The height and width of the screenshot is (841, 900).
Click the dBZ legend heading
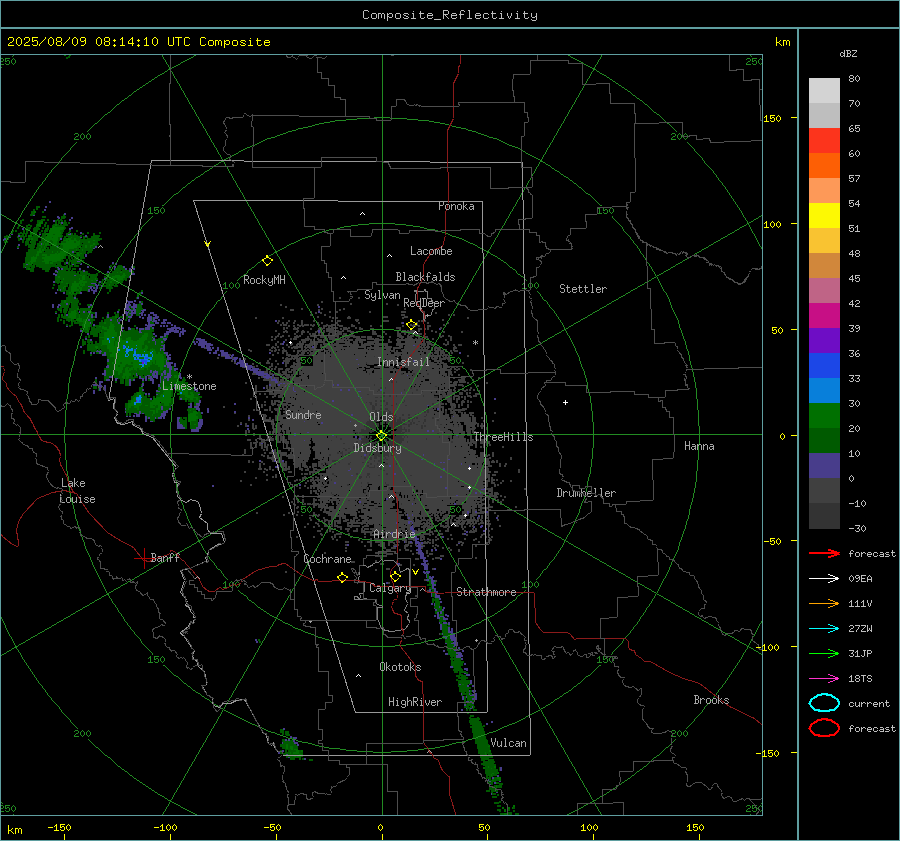[848, 53]
